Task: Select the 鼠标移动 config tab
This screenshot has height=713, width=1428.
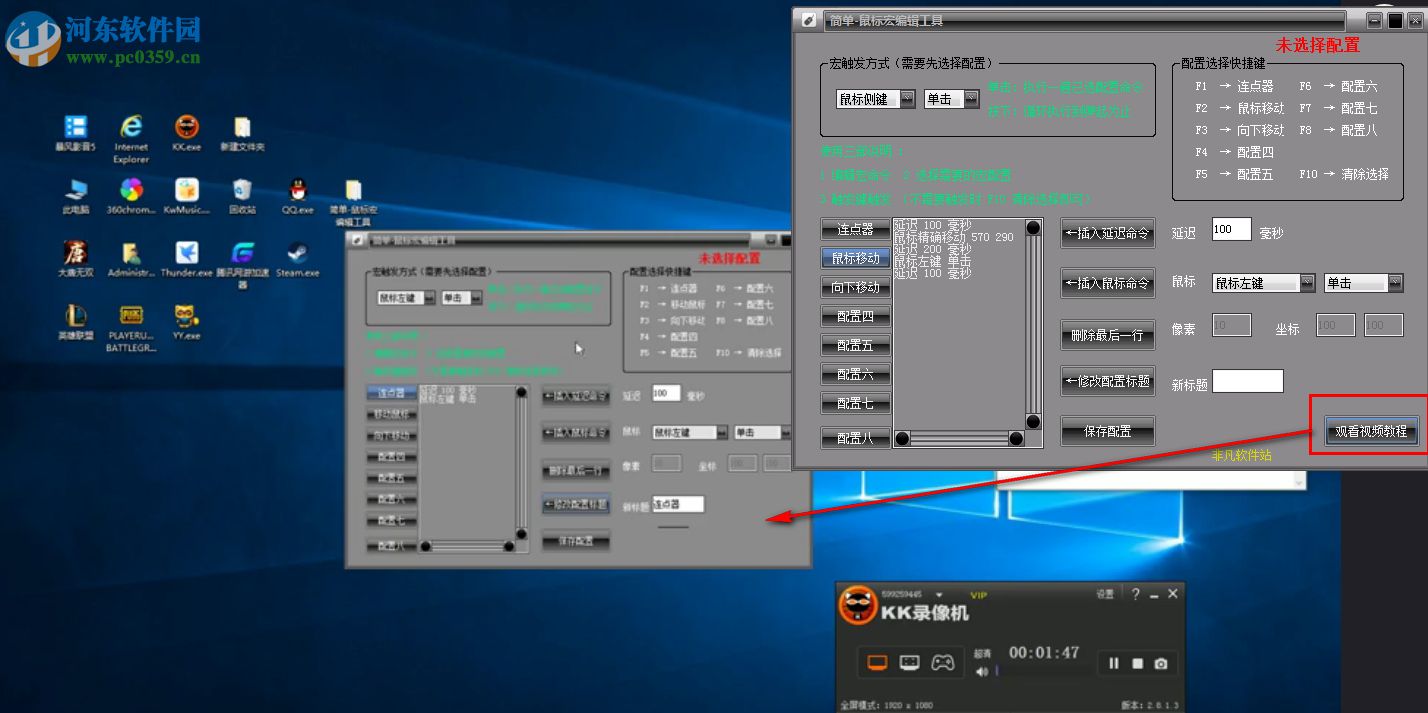Action: (855, 258)
